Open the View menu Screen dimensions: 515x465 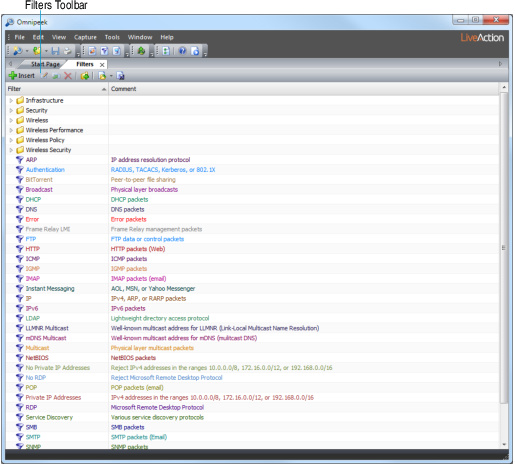point(59,37)
